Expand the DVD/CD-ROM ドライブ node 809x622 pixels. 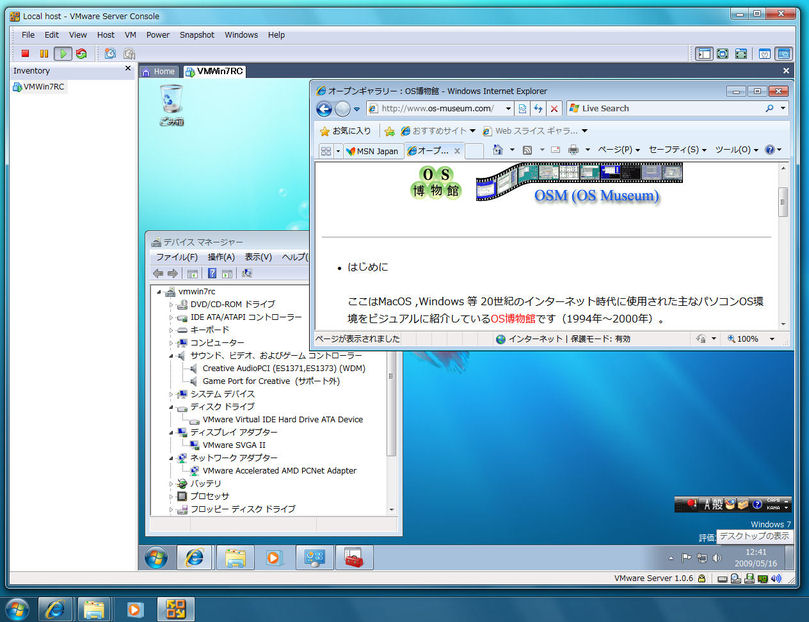click(x=171, y=305)
